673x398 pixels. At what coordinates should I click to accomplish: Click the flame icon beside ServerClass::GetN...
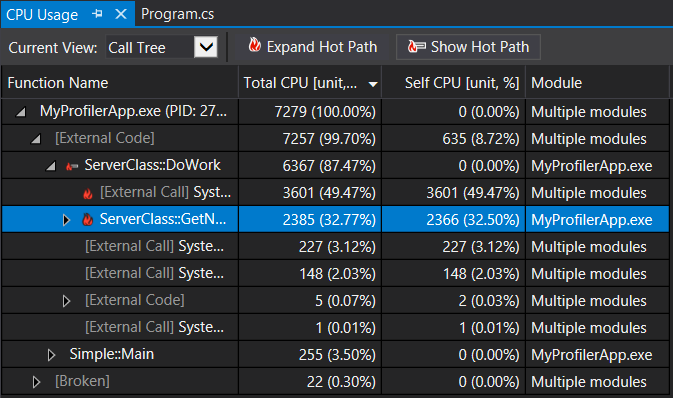point(88,220)
